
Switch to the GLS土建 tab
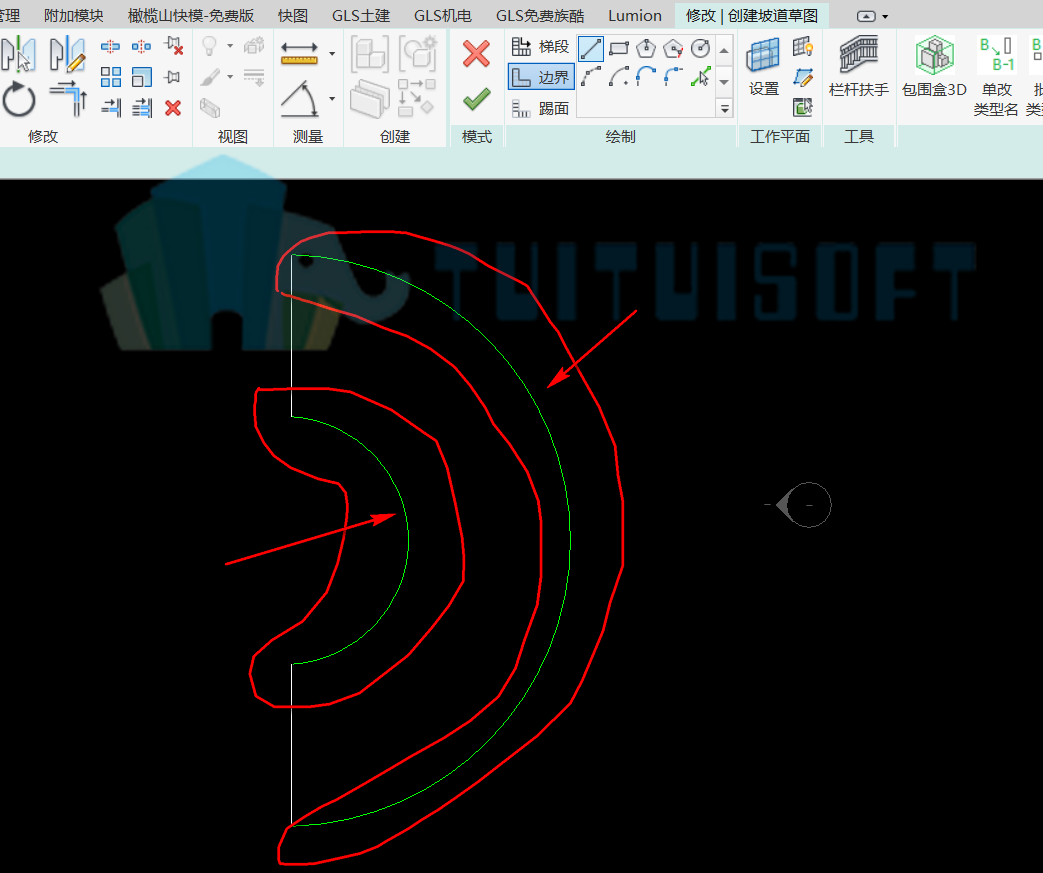(361, 15)
